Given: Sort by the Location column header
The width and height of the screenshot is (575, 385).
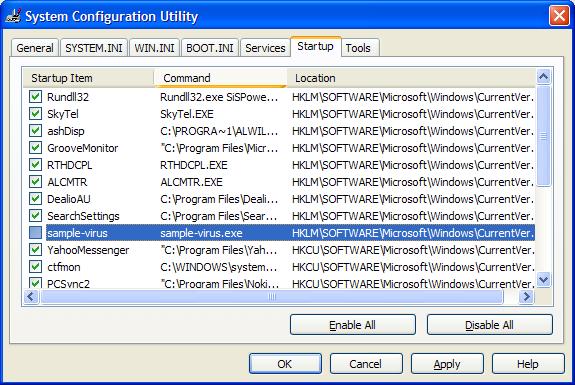Looking at the screenshot, I should pos(411,78).
